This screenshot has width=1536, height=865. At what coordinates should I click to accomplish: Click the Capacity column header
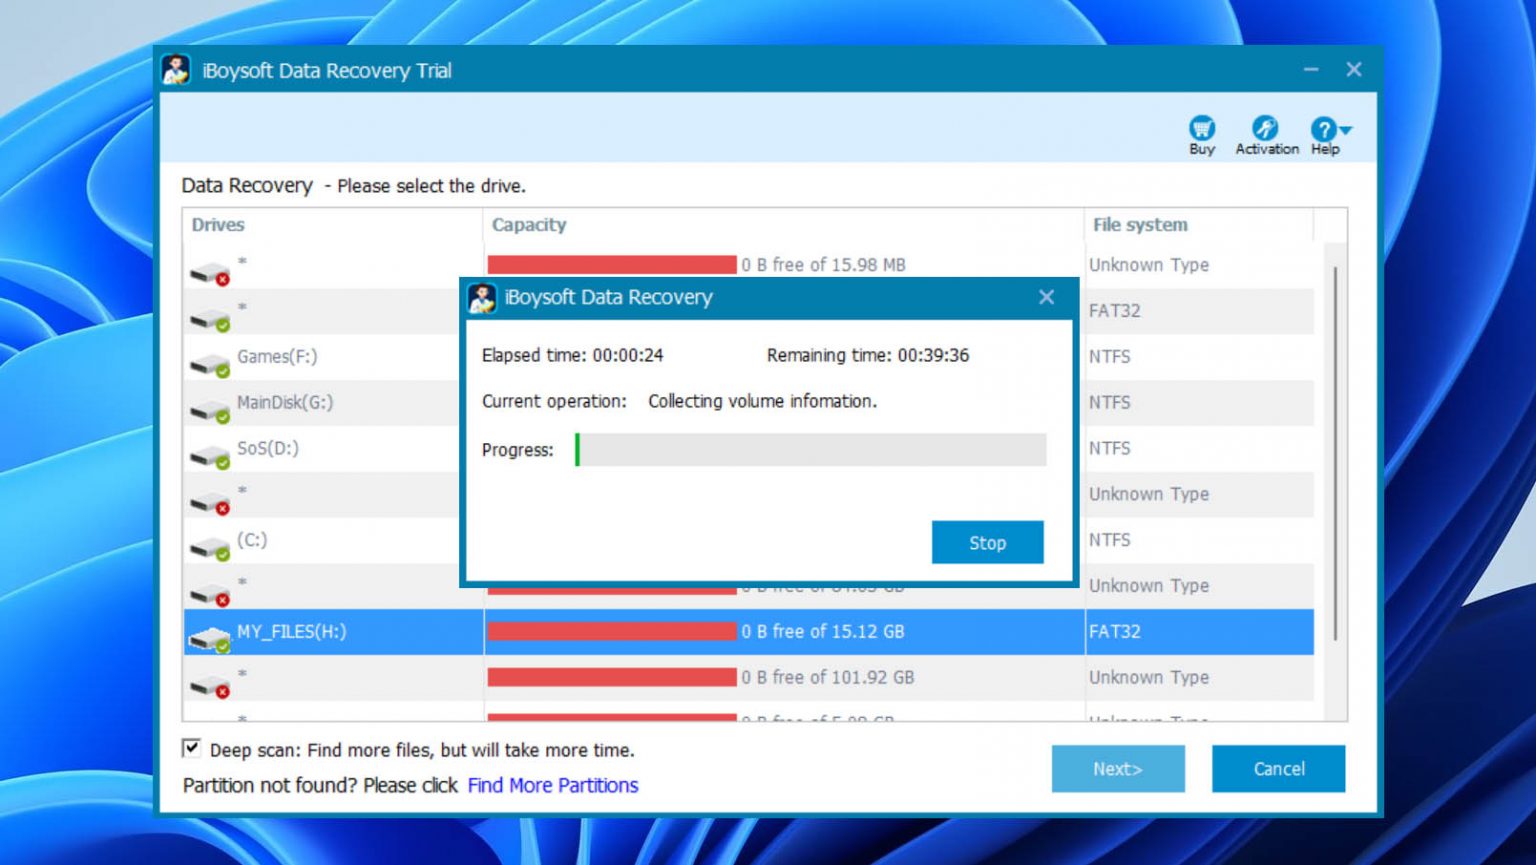click(x=530, y=225)
